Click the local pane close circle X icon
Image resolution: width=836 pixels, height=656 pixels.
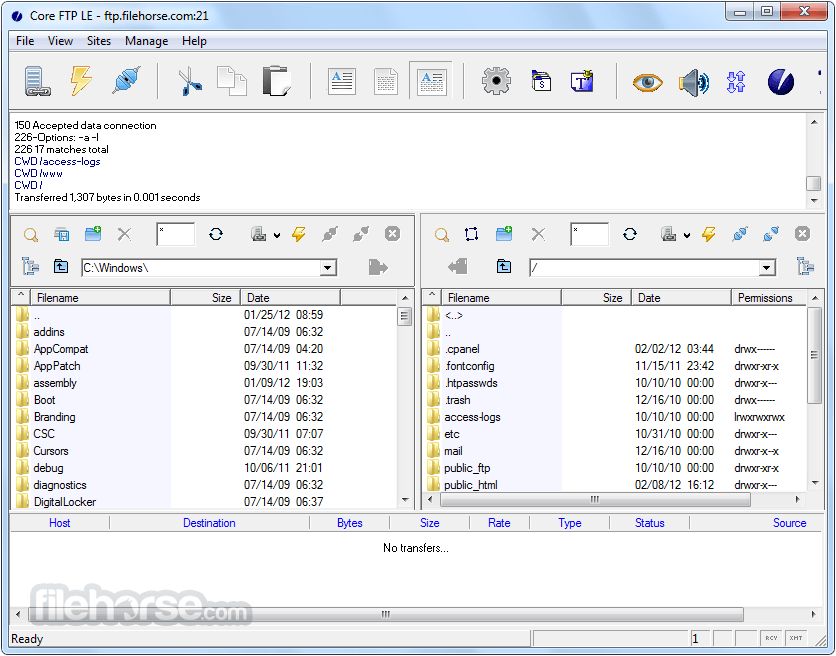click(392, 234)
